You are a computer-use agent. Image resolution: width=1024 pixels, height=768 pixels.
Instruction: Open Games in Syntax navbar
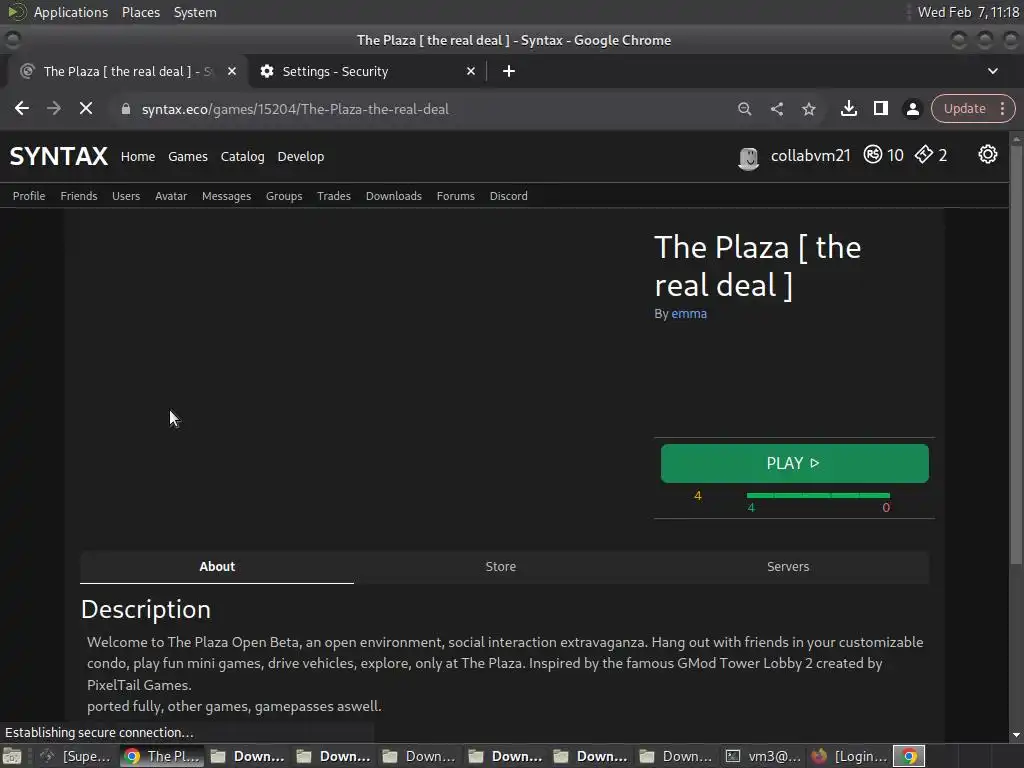click(187, 157)
